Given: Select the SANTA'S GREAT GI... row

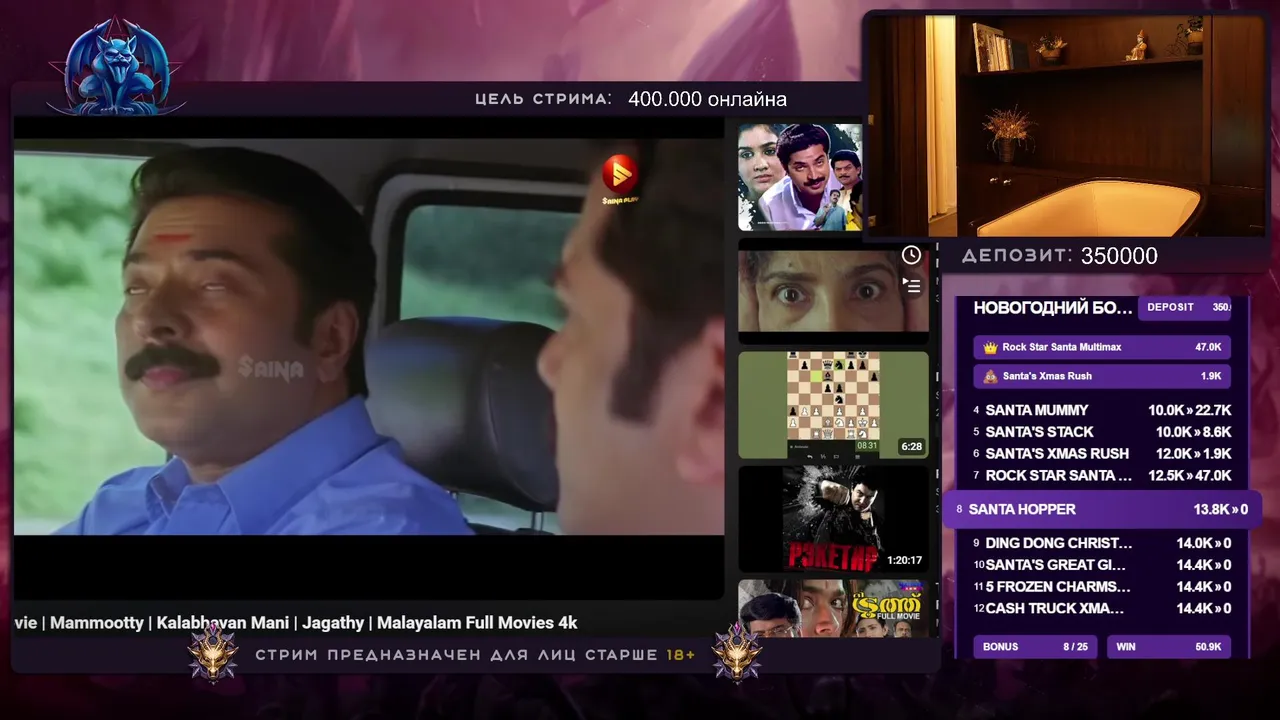Looking at the screenshot, I should tap(1102, 565).
